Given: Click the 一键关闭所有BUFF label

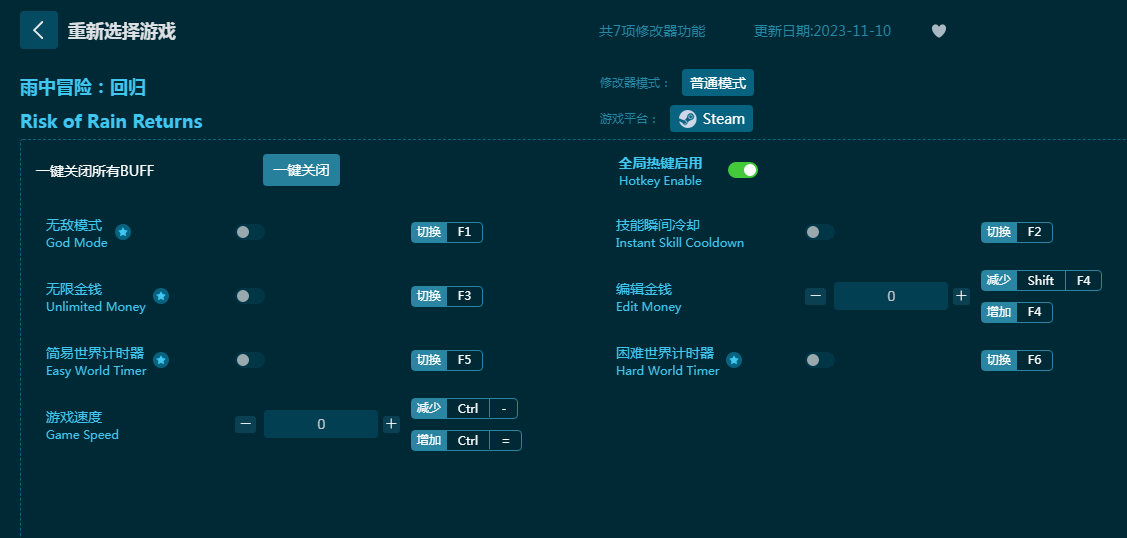Looking at the screenshot, I should 95,171.
